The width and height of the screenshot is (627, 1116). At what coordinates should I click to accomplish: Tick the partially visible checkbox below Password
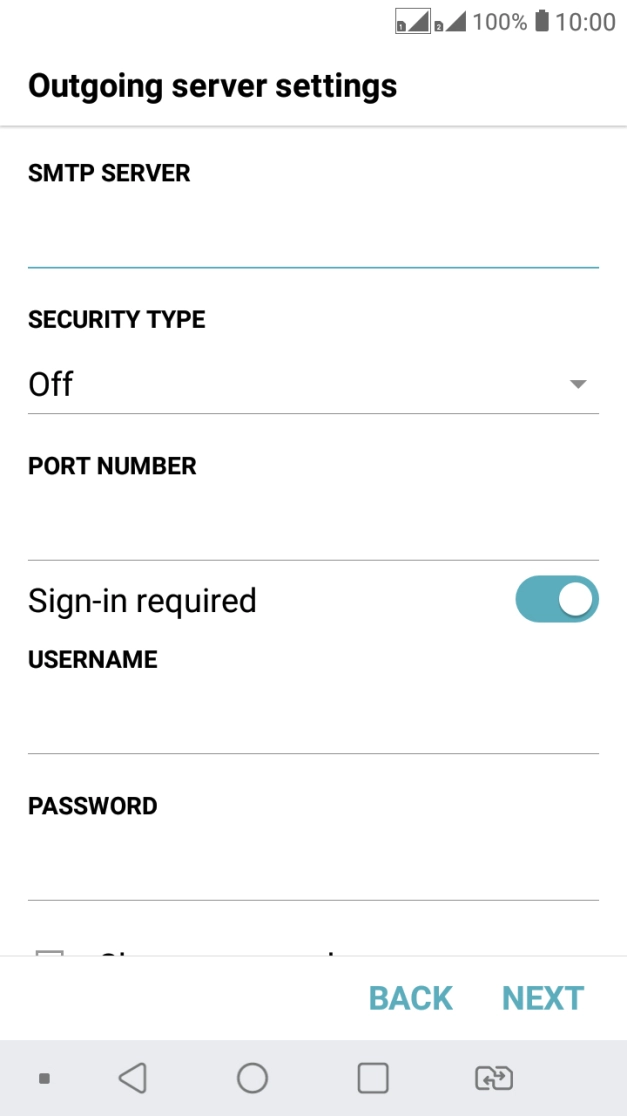click(x=50, y=952)
